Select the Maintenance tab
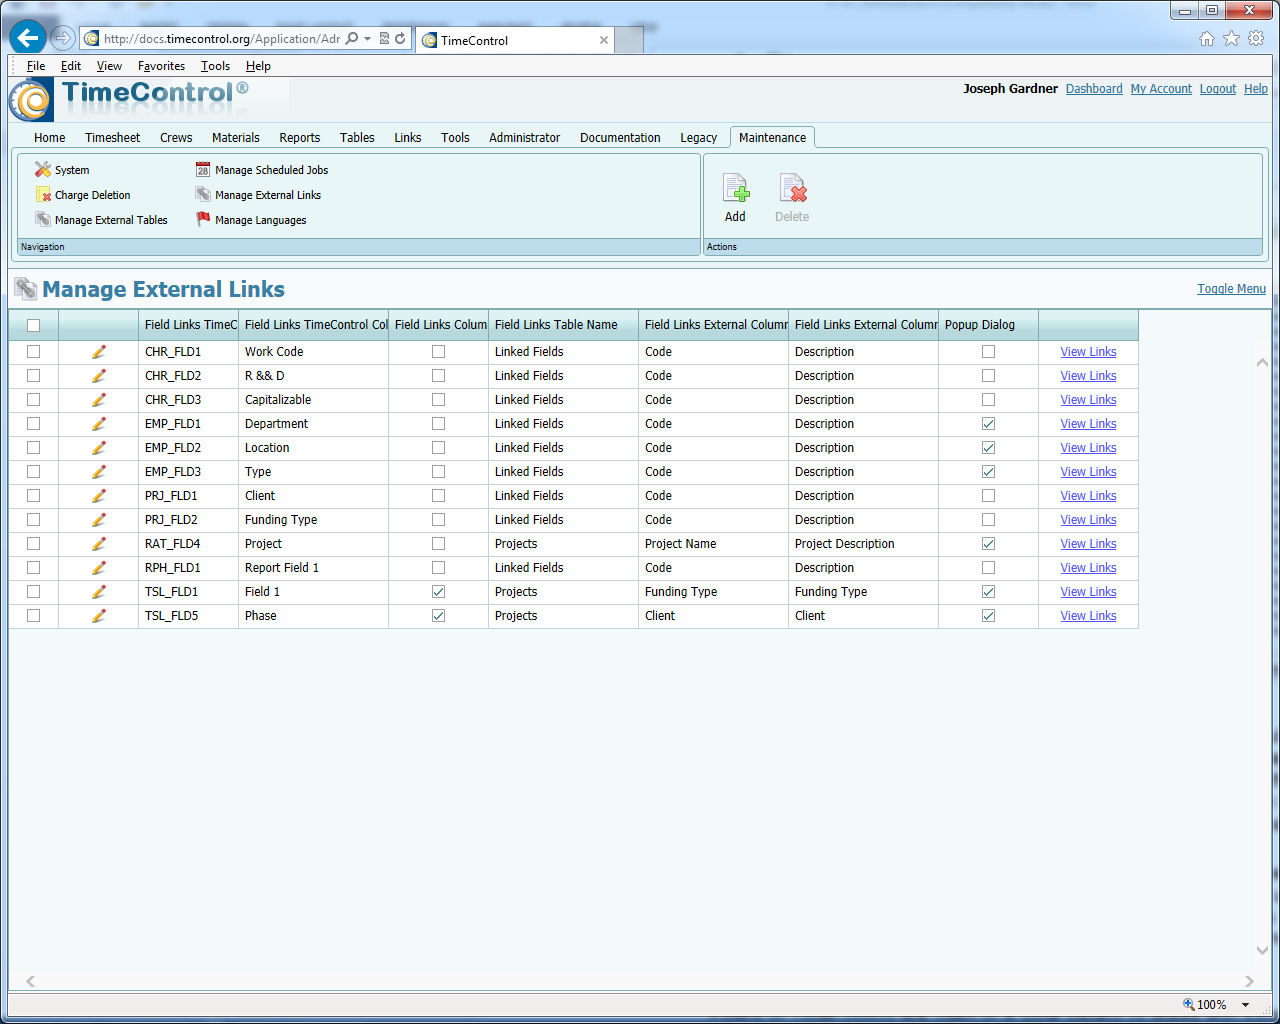 [x=772, y=138]
